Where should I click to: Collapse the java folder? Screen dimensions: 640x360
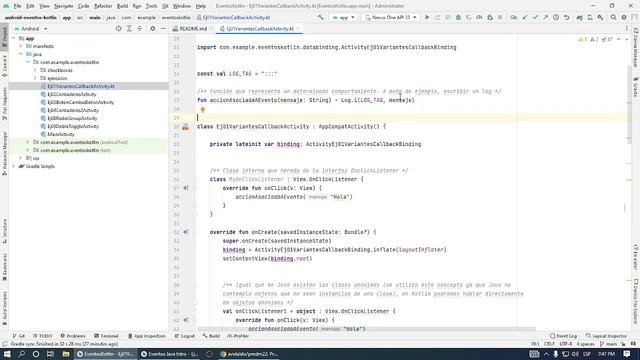tap(21, 54)
